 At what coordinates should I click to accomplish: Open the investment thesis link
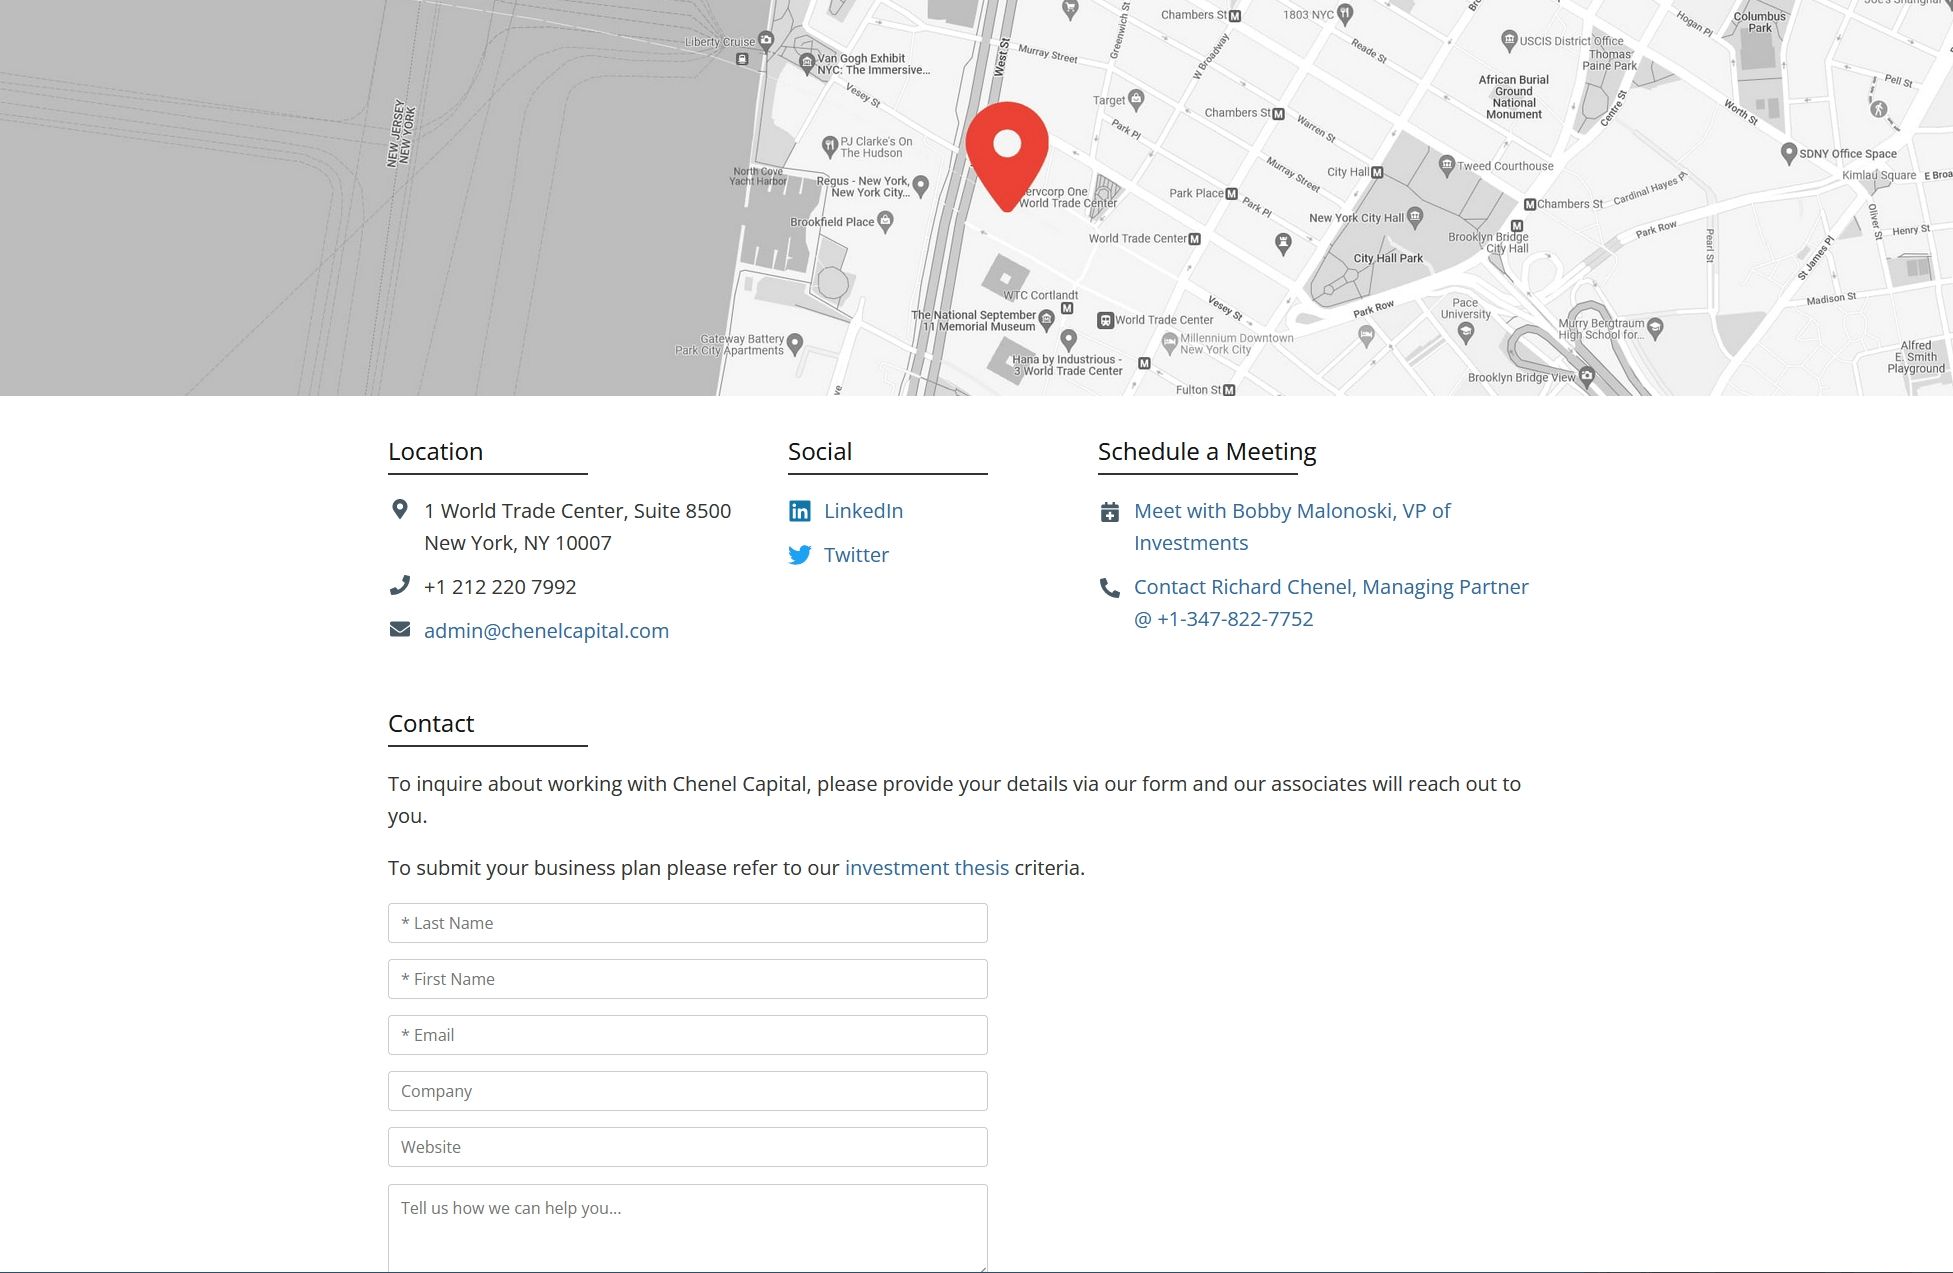926,868
